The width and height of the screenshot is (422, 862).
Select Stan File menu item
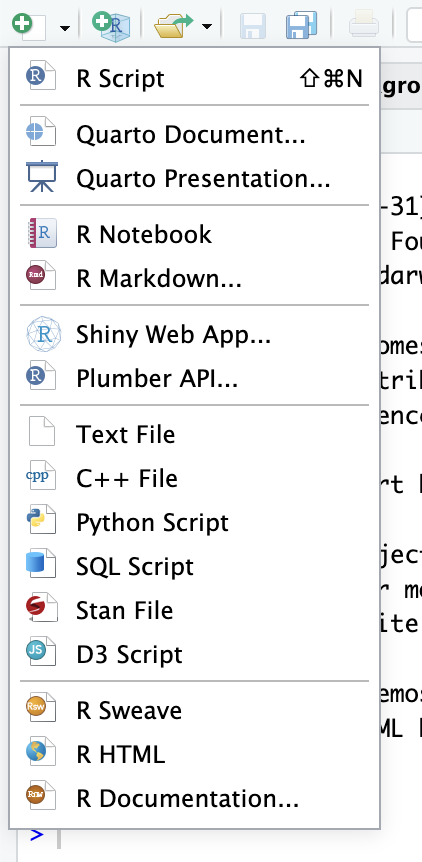[x=195, y=610]
